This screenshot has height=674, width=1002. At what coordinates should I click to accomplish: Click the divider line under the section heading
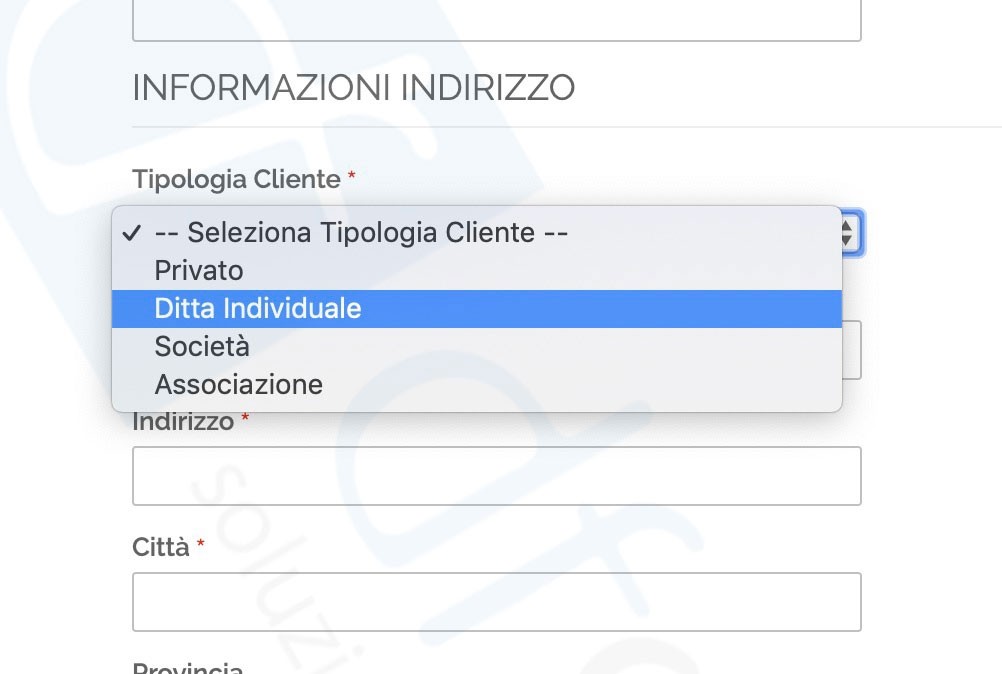pos(567,127)
